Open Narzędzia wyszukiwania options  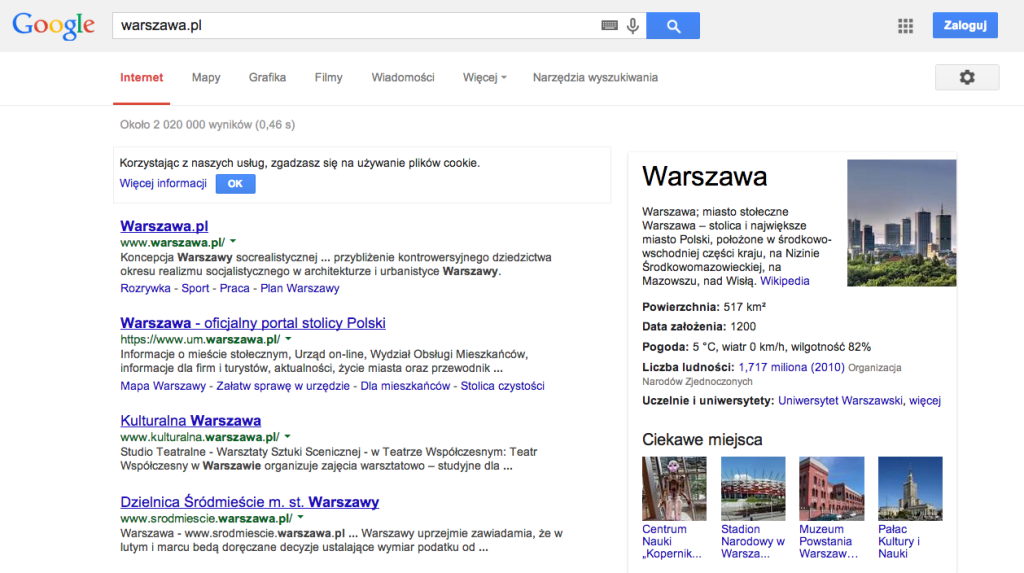595,77
